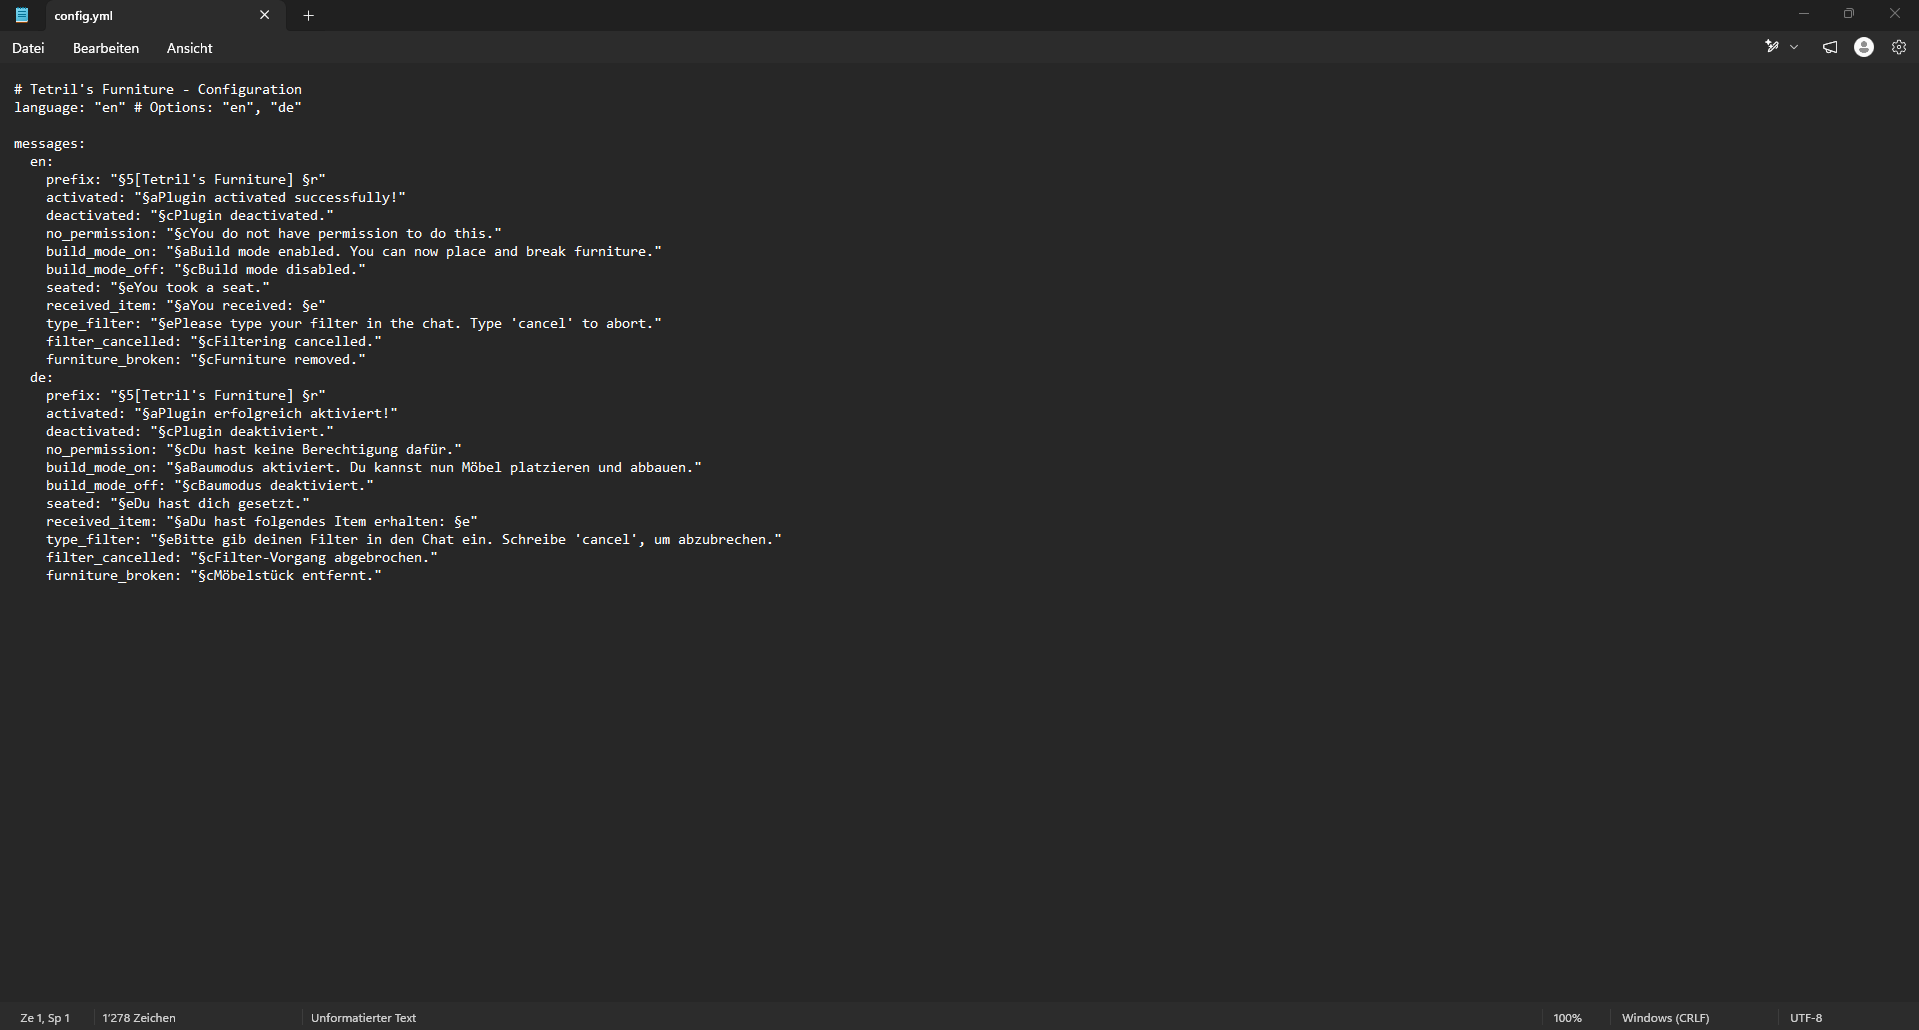Screen dimensions: 1919x1030
Task: Add a new tab with plus button
Action: 308,15
